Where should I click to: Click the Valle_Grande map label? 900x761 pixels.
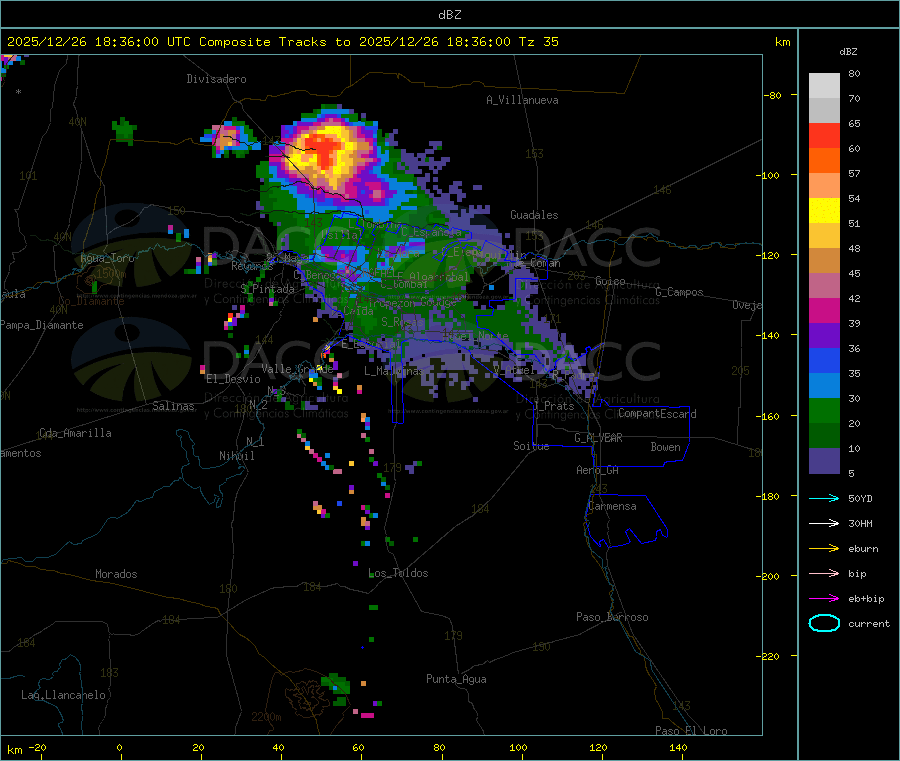pyautogui.click(x=297, y=369)
